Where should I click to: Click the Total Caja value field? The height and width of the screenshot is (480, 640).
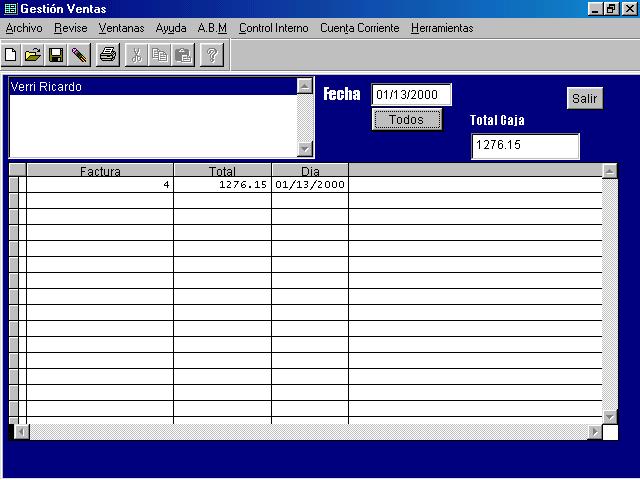coord(525,146)
